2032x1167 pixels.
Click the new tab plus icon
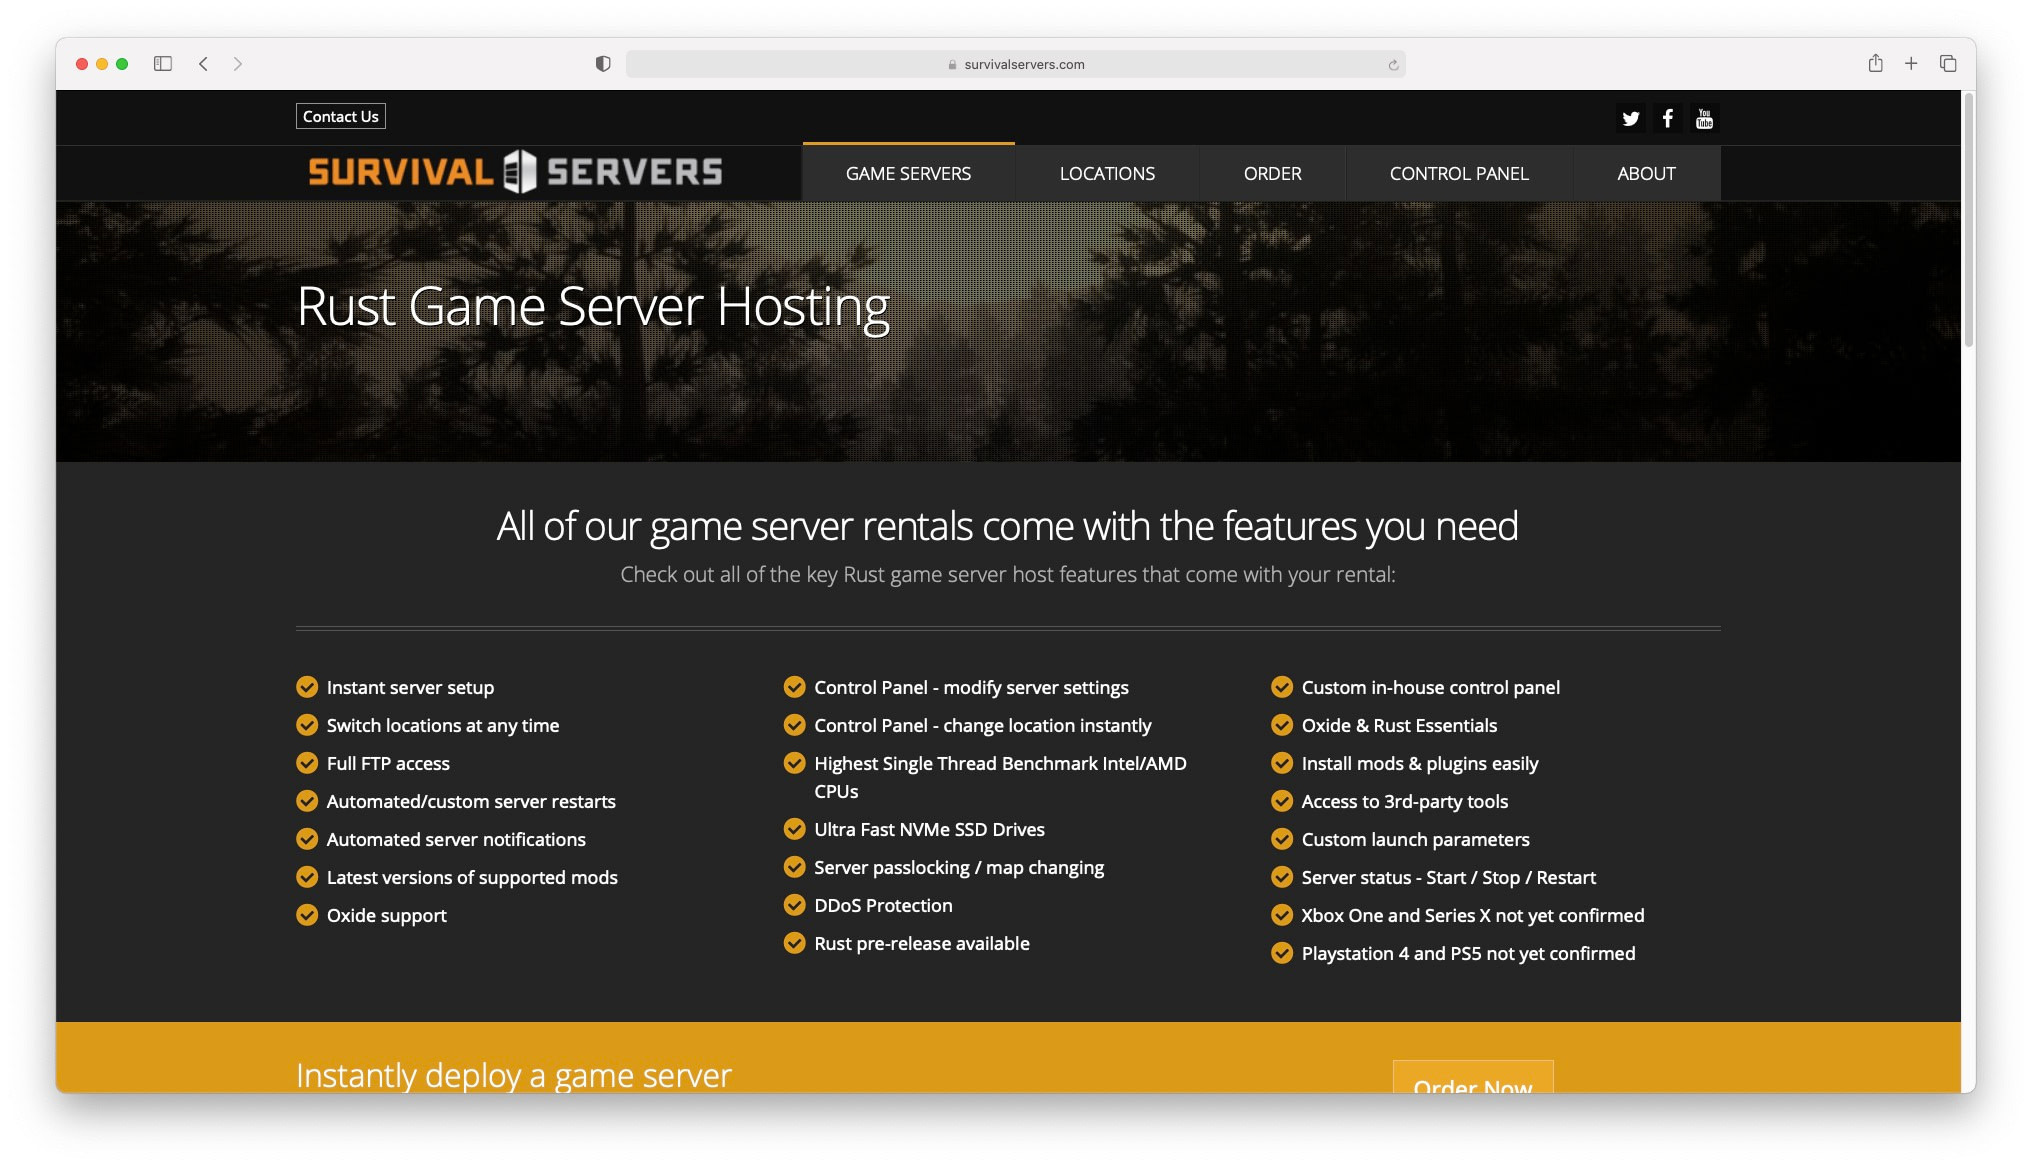click(1911, 63)
